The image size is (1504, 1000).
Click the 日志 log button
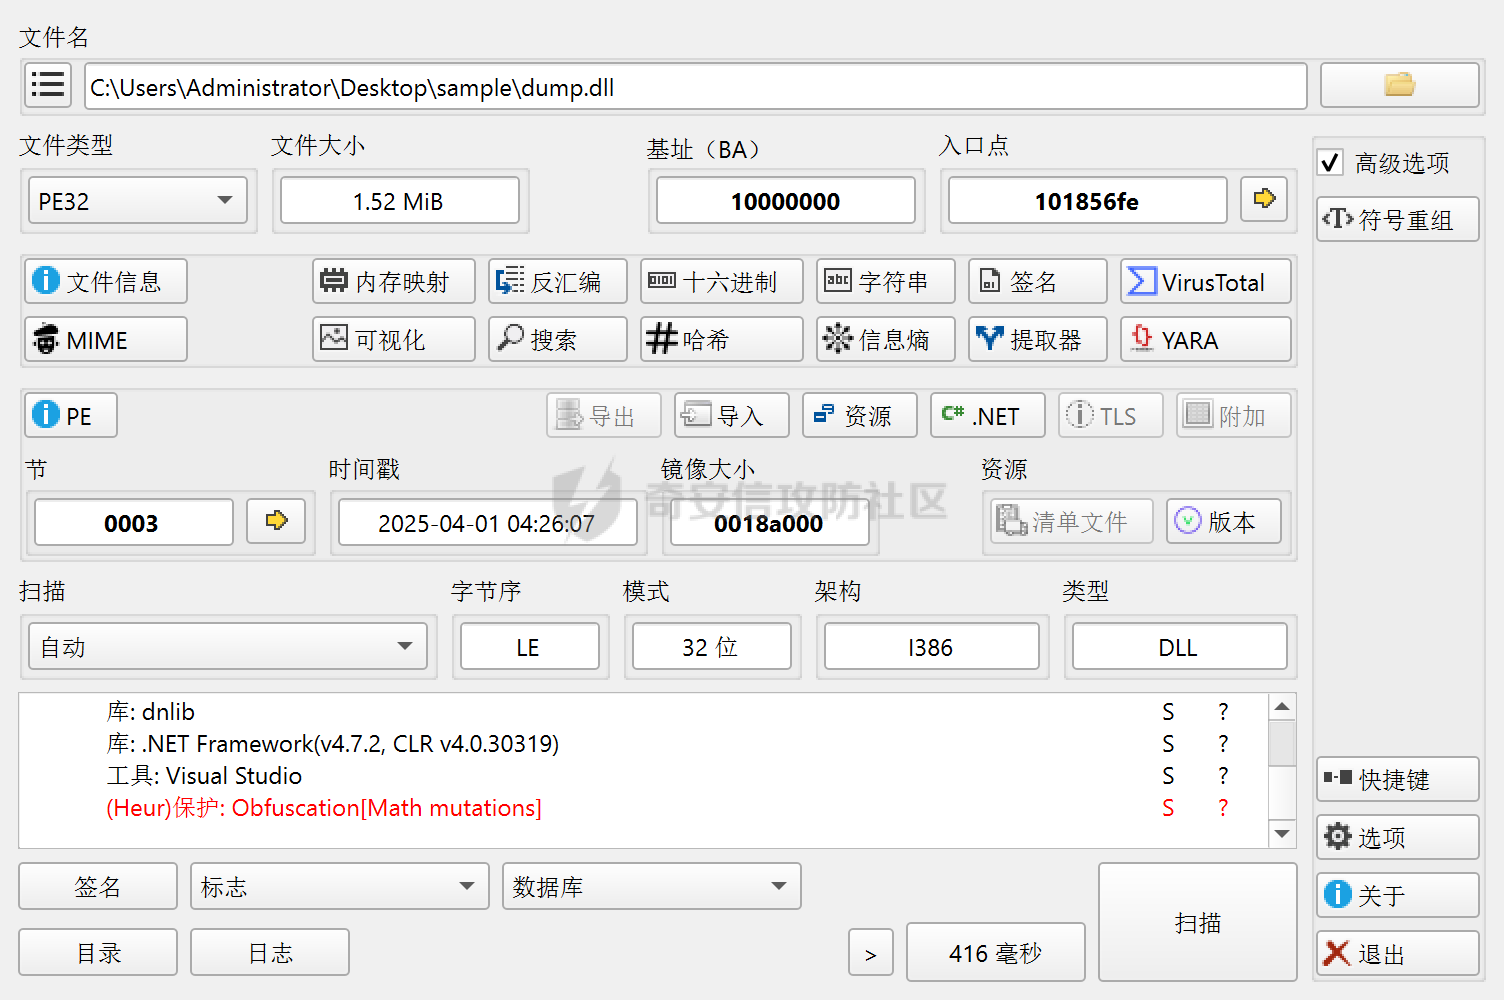270,952
